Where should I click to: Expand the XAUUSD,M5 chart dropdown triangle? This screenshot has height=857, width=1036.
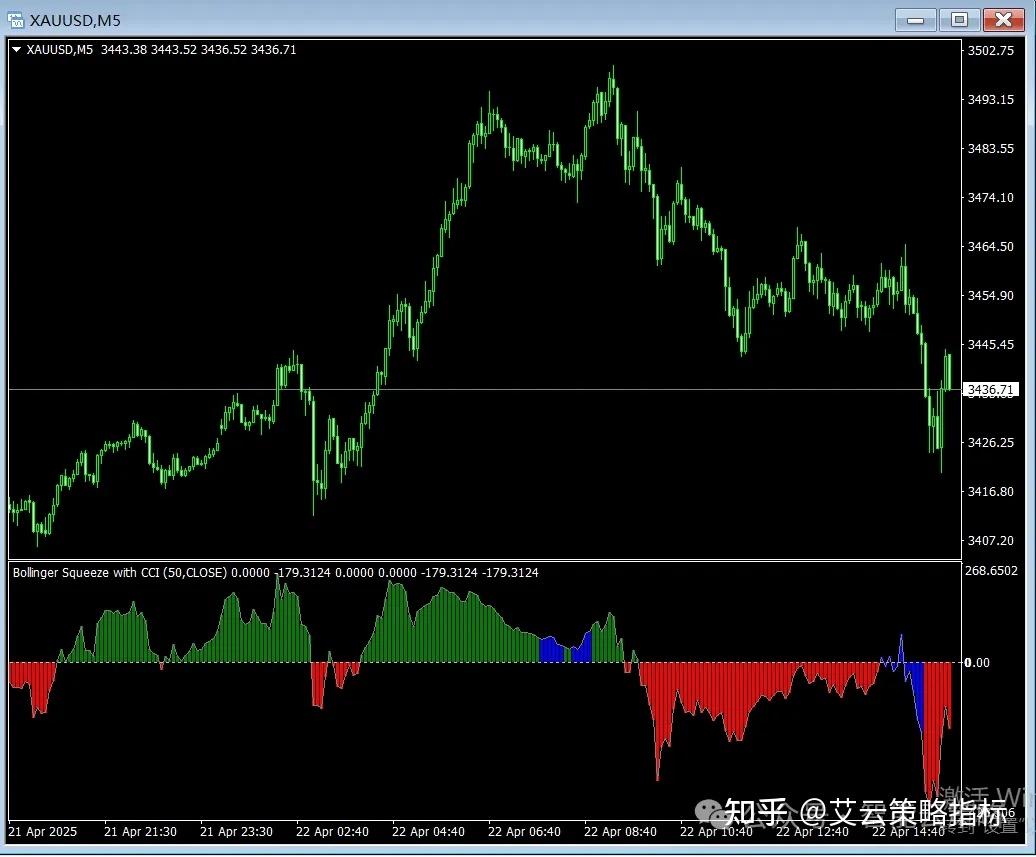click(17, 50)
